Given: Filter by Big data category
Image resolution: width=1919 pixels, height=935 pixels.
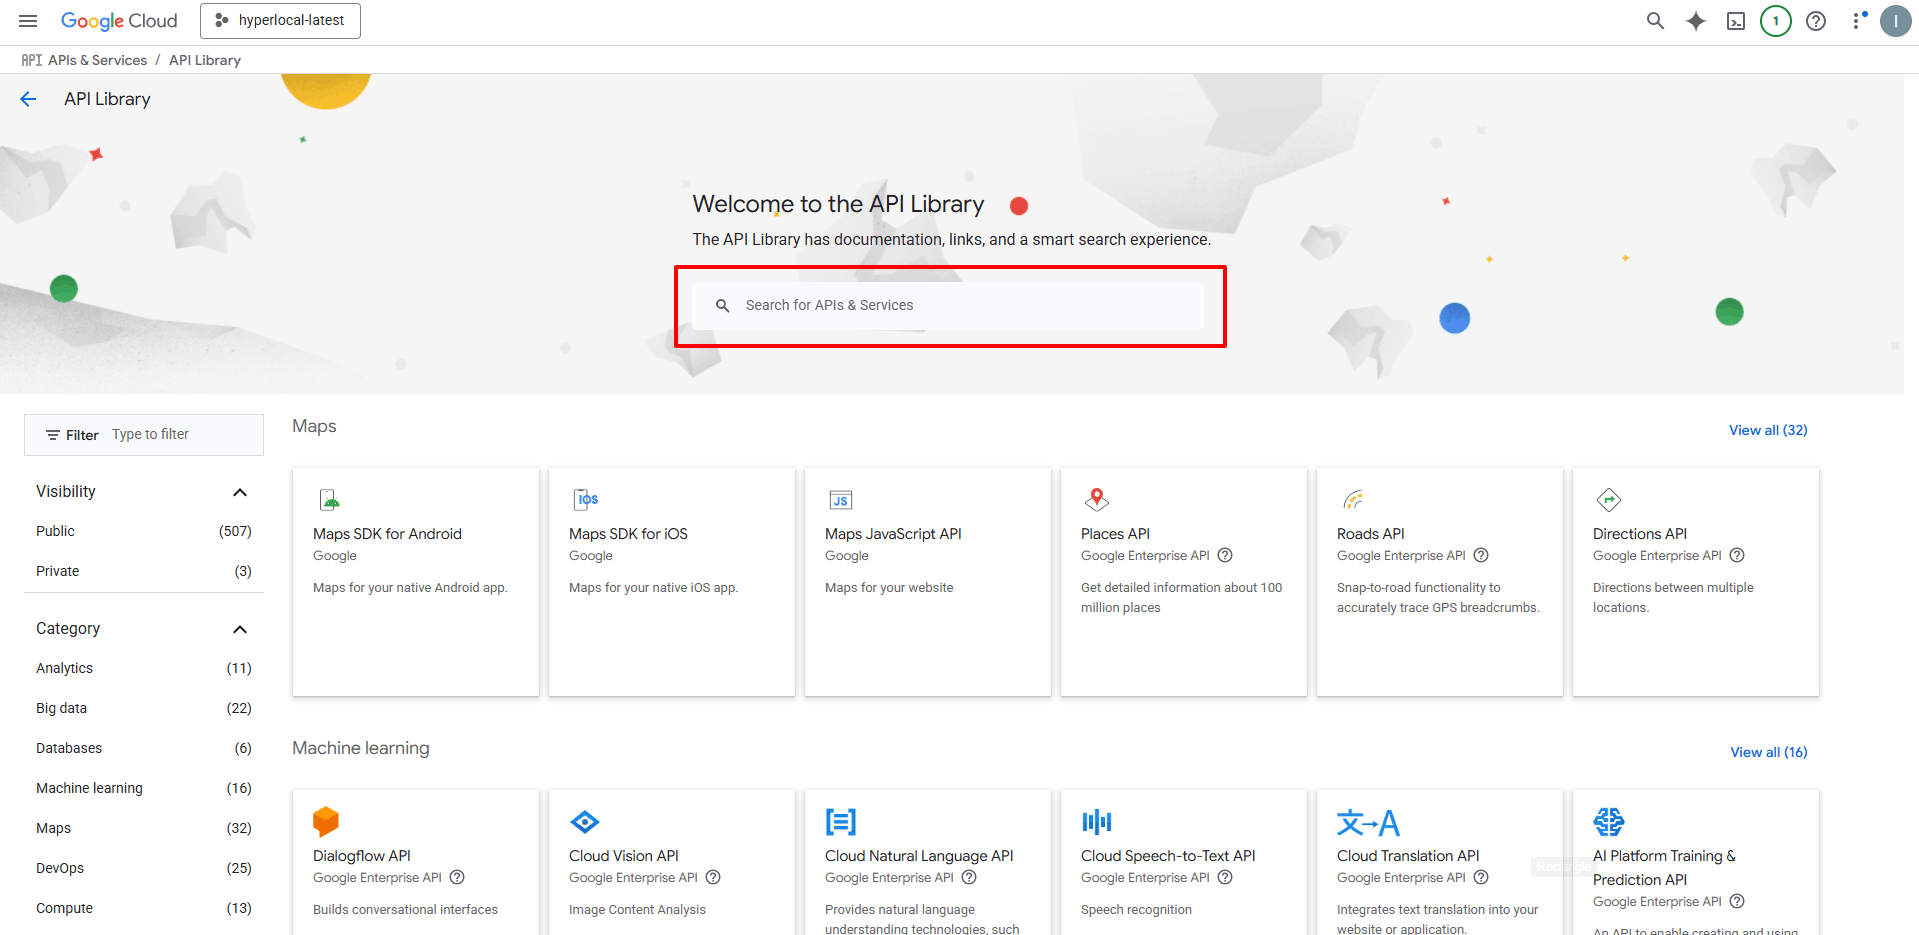Looking at the screenshot, I should click(144, 708).
